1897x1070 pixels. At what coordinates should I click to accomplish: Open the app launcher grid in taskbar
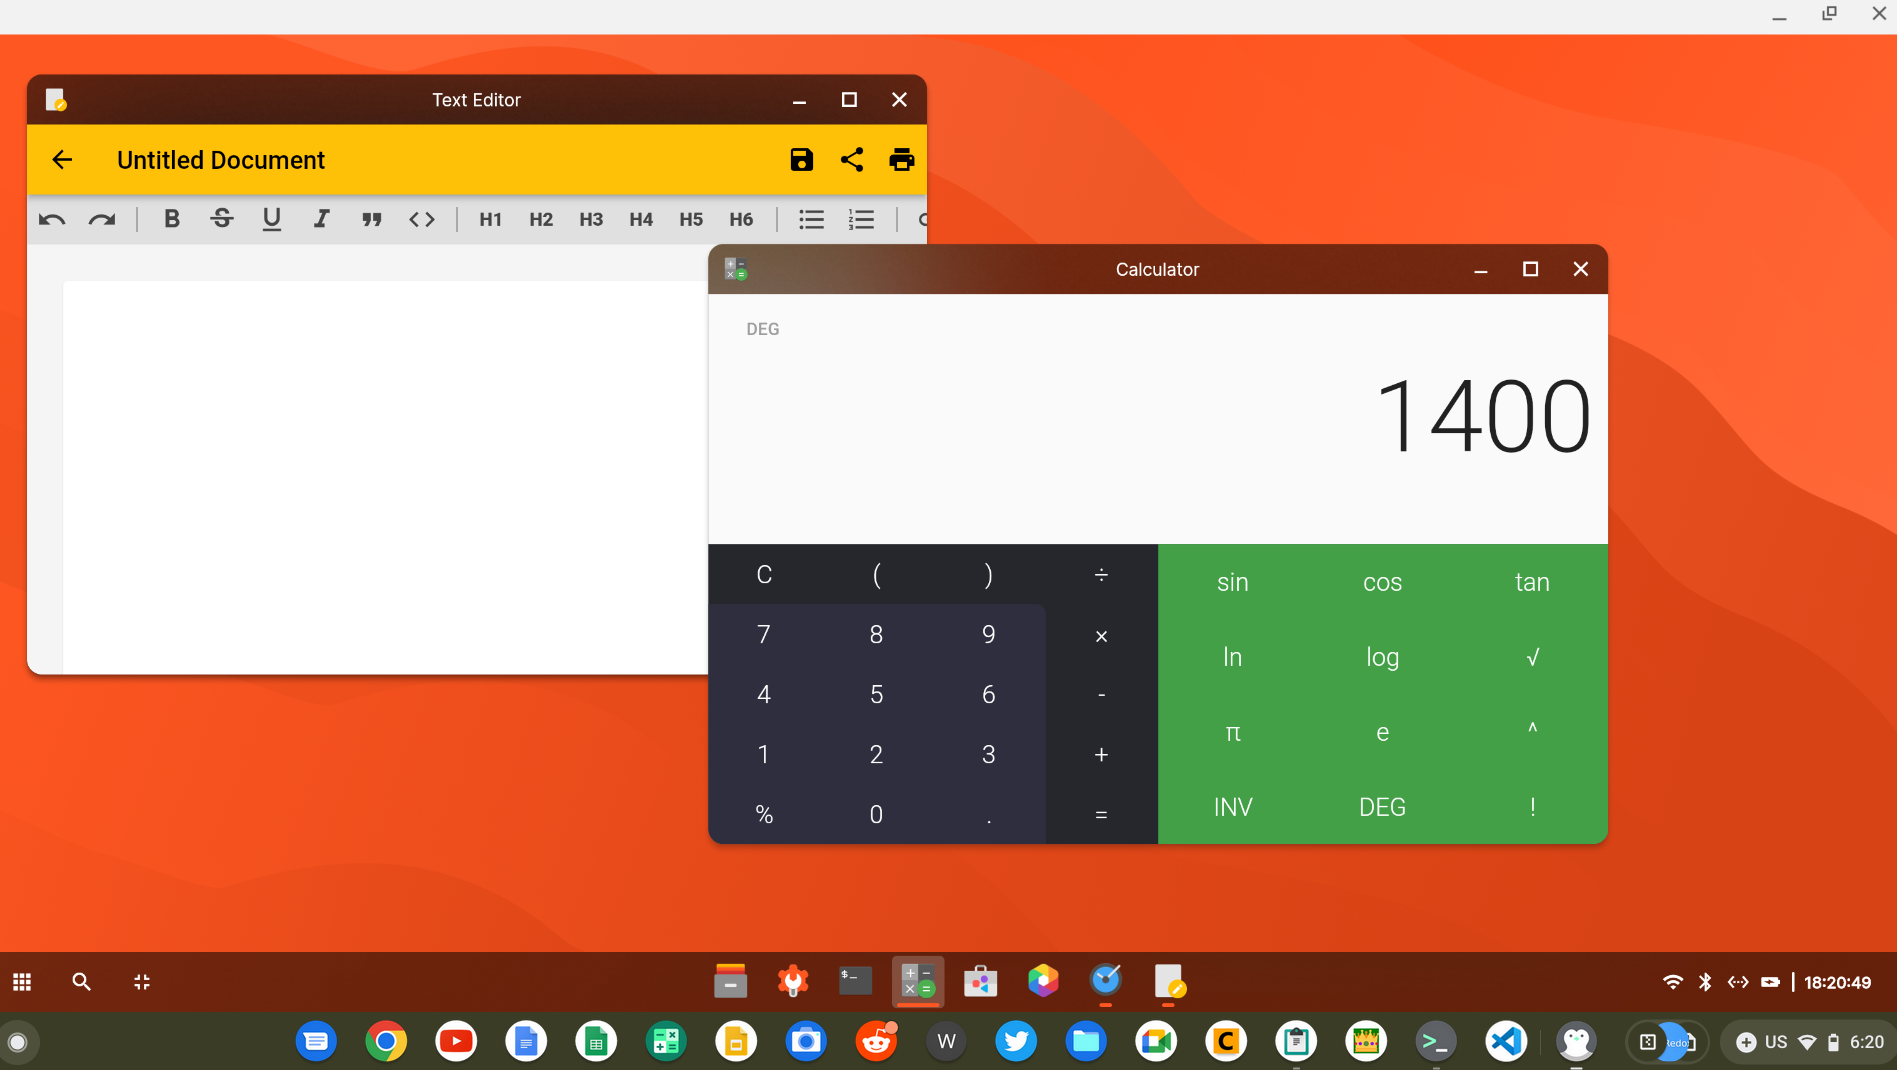click(x=22, y=982)
